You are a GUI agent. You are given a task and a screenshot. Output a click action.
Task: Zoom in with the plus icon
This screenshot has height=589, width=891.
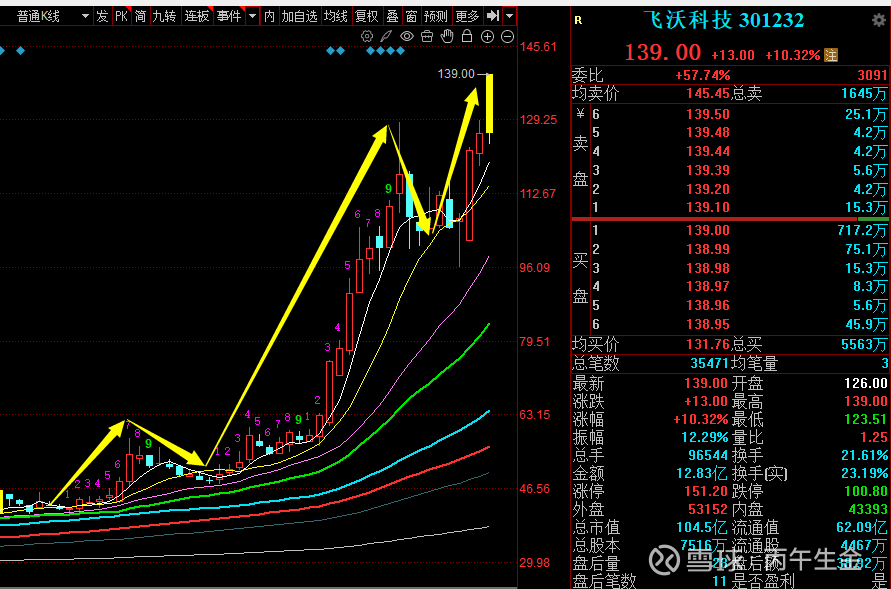487,37
